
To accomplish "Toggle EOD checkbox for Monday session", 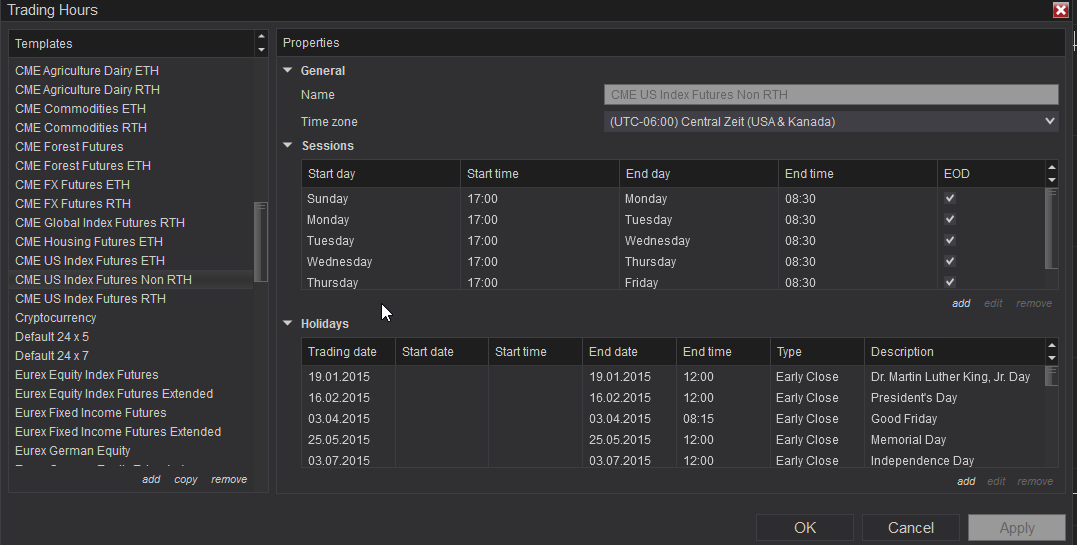I will coord(950,219).
